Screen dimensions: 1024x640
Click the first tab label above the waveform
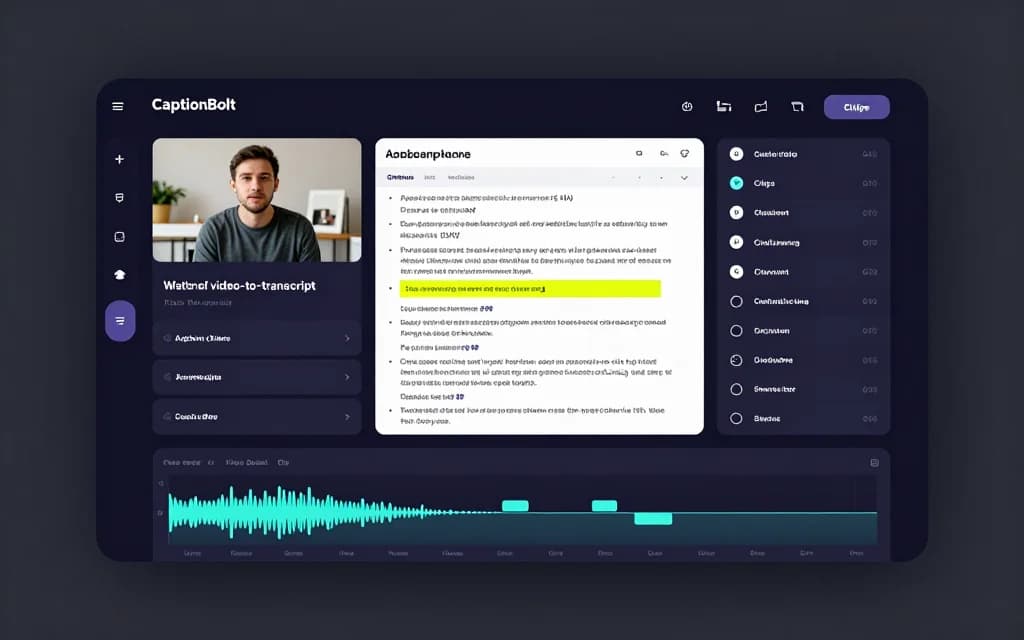(182, 462)
